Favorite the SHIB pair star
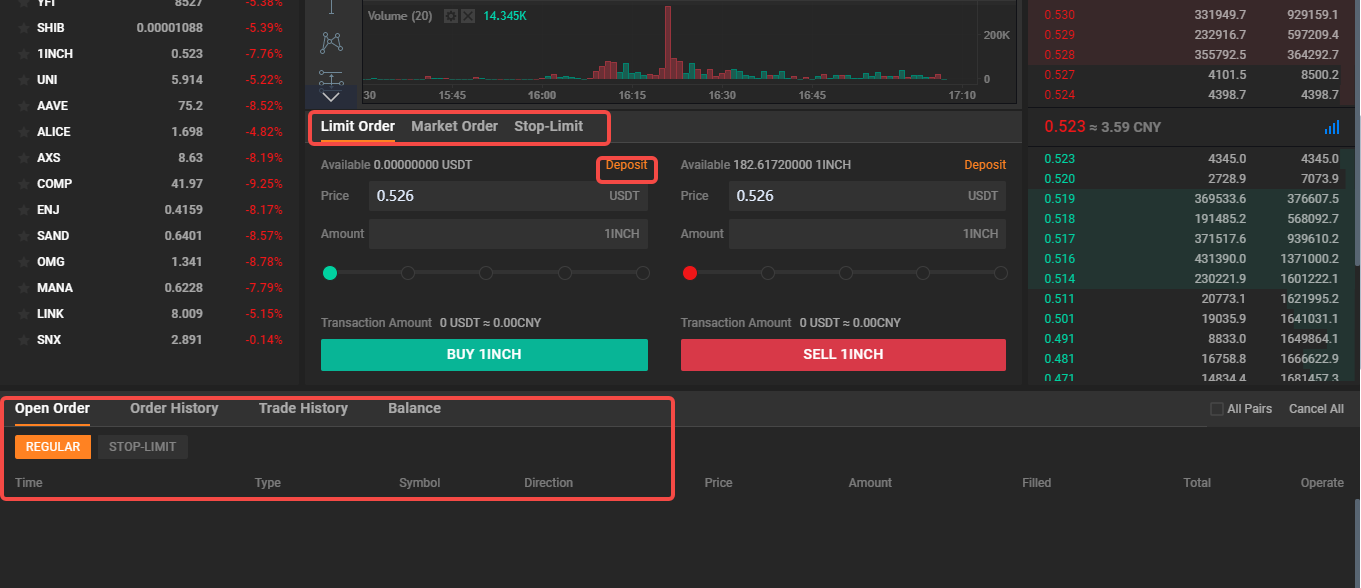The width and height of the screenshot is (1361, 588). tap(23, 28)
